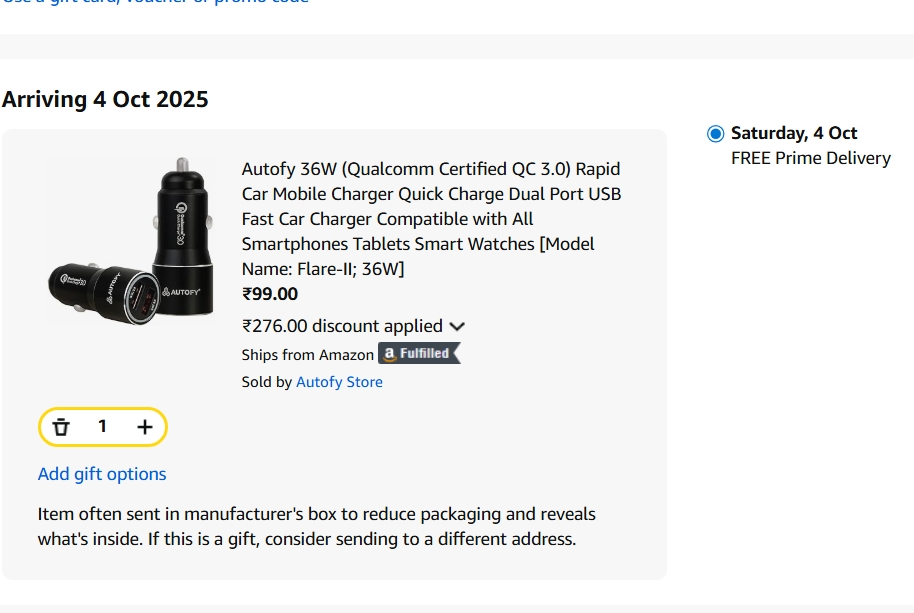This screenshot has width=914, height=613.
Task: Click the Amazon Fulfilled badge icon
Action: pos(418,353)
